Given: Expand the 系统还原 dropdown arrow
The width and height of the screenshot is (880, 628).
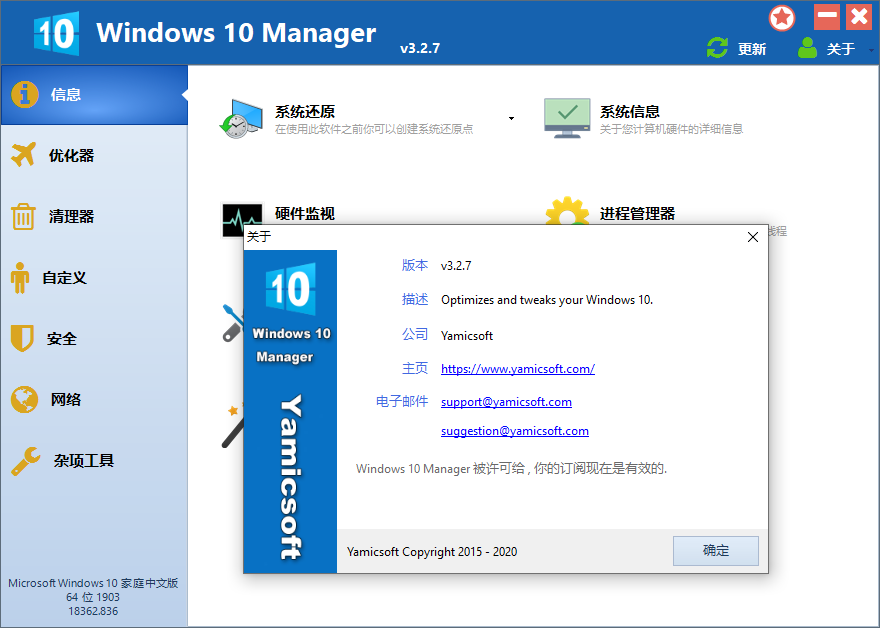Looking at the screenshot, I should [x=510, y=117].
